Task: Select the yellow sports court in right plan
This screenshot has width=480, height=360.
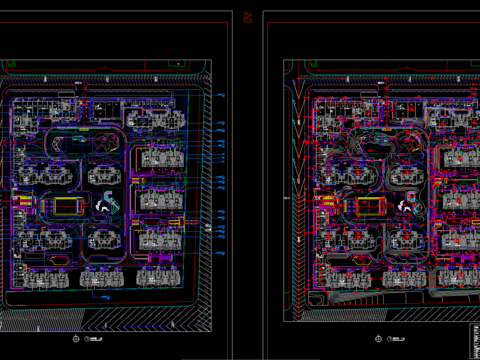Action: [371, 207]
